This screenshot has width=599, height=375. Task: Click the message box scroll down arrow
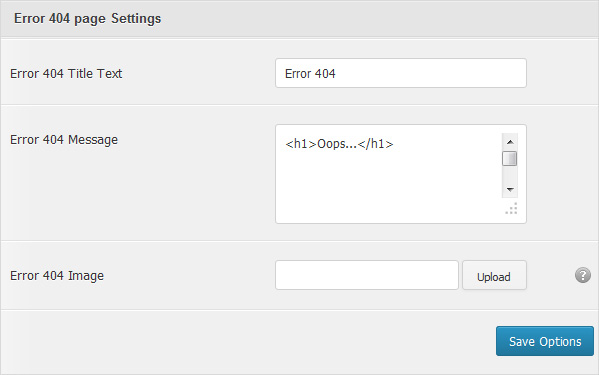(x=510, y=189)
